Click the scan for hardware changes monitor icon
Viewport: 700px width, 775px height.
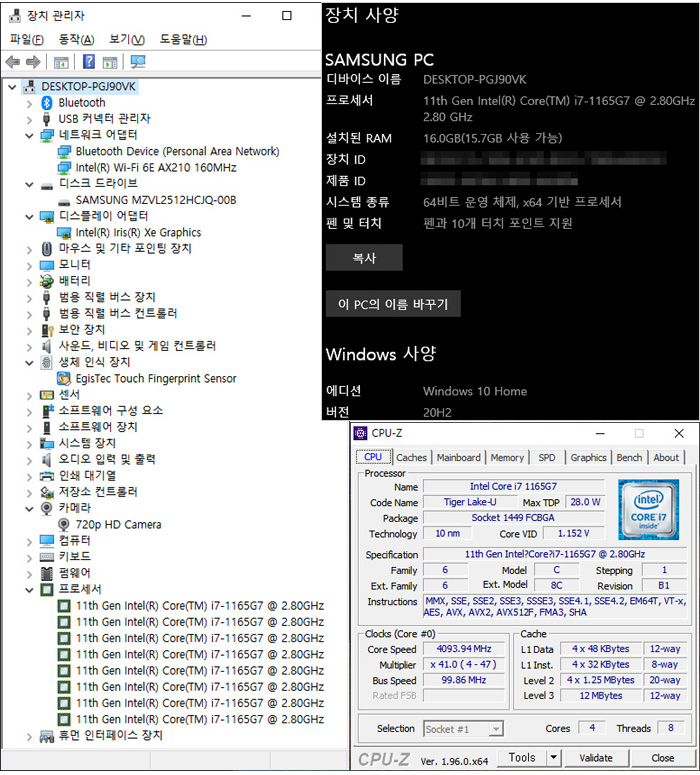tap(137, 61)
